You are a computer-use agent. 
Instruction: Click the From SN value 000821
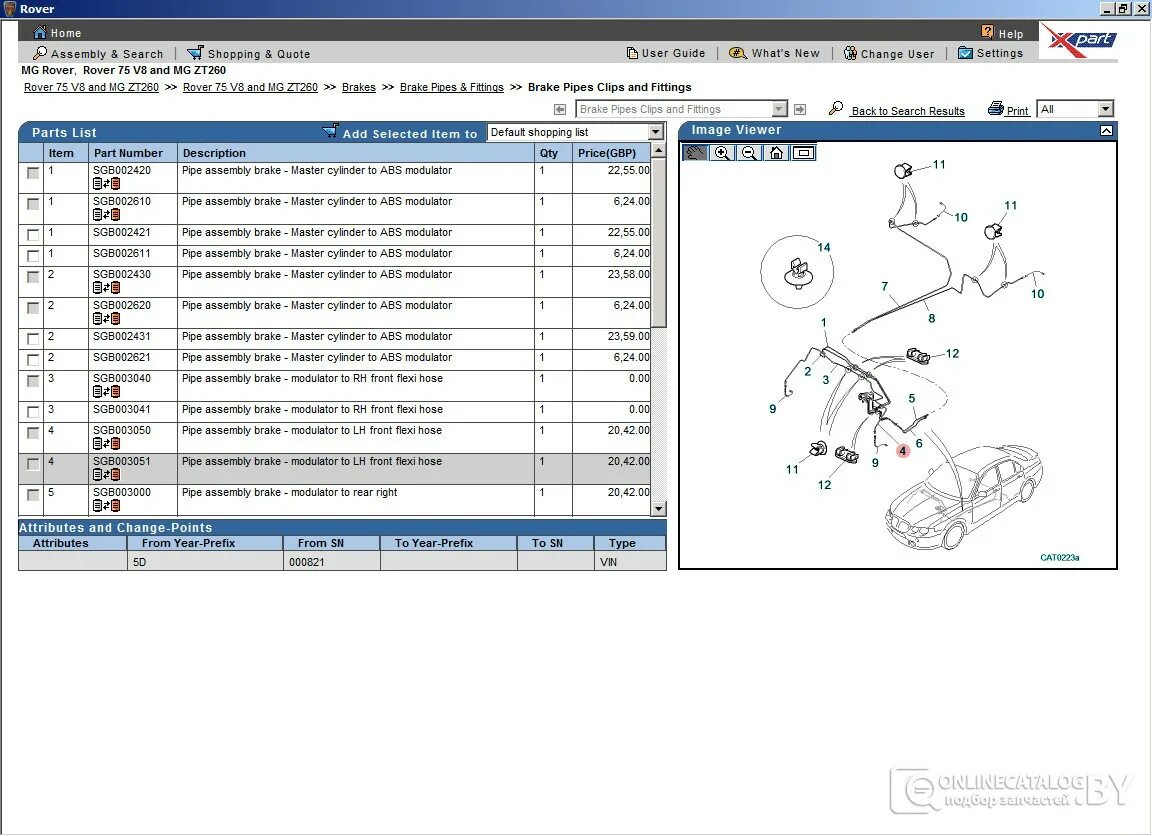tap(306, 562)
